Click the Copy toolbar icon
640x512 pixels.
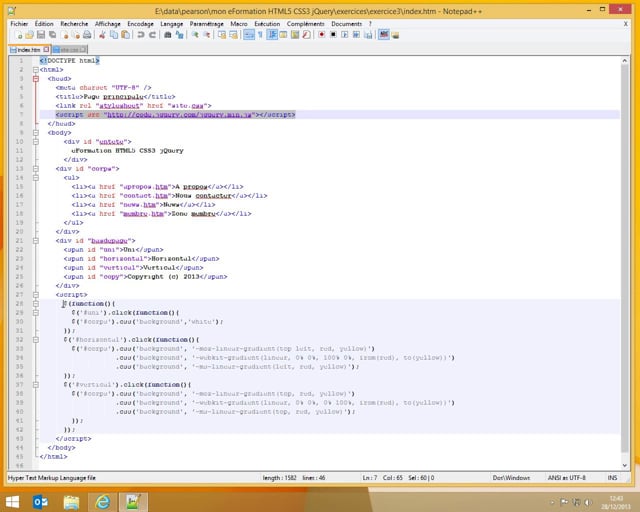tap(114, 35)
